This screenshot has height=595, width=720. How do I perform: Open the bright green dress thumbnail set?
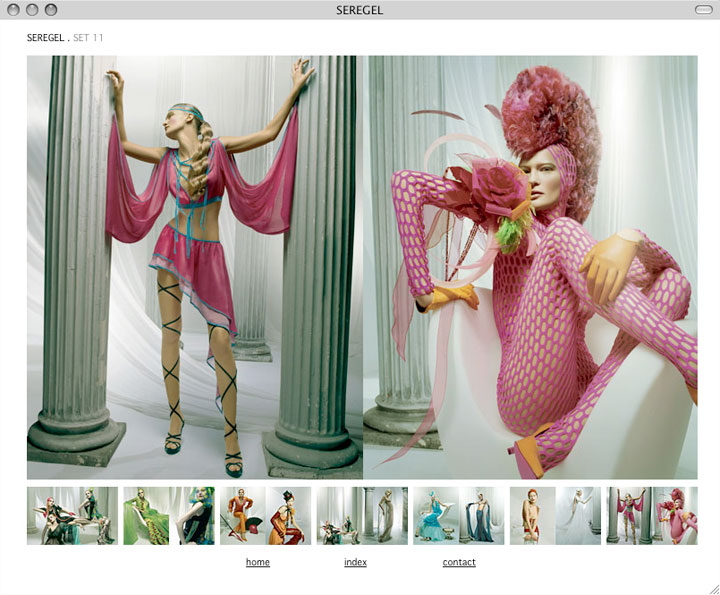click(168, 516)
